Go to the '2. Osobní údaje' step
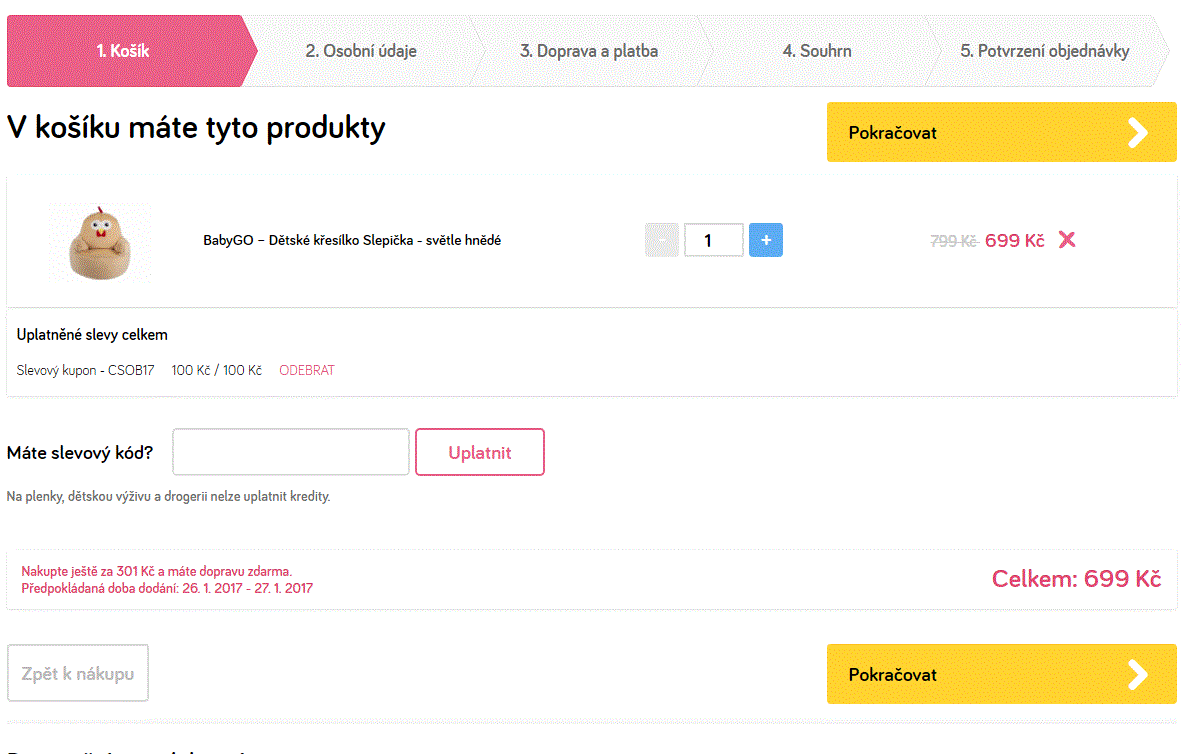This screenshot has height=754, width=1196. 361,51
